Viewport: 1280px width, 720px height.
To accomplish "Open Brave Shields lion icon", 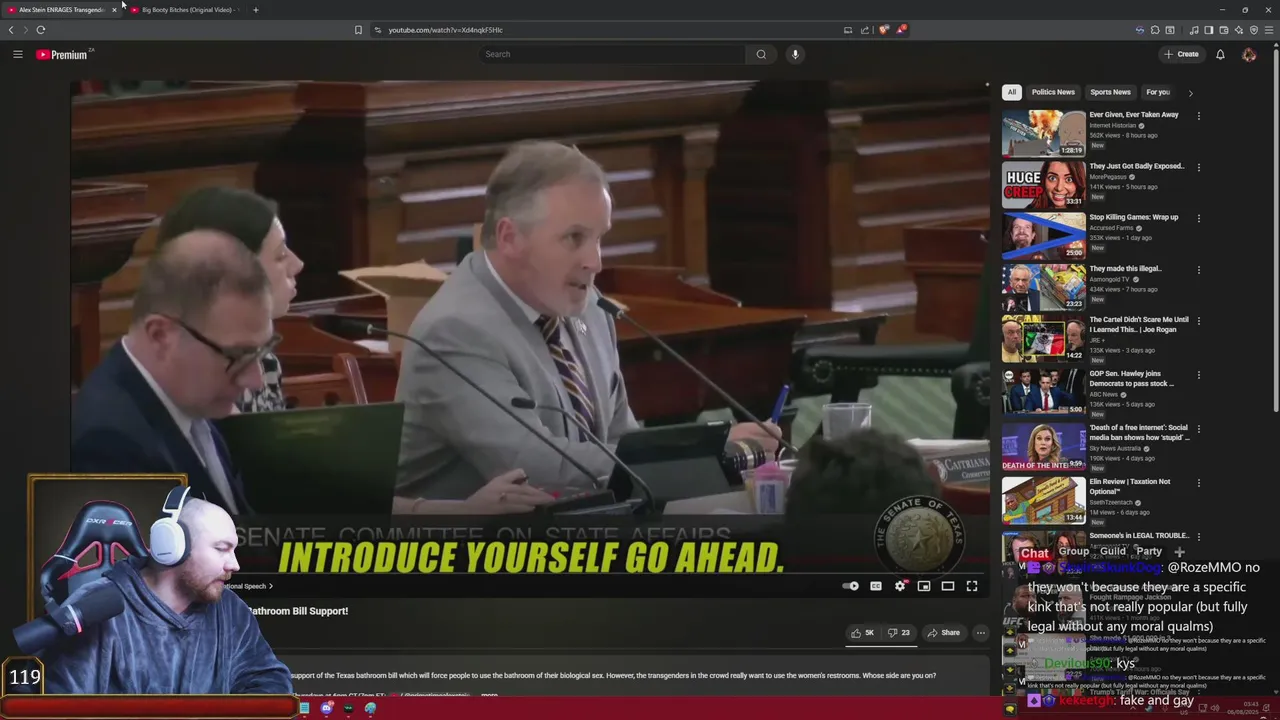I will pos(883,30).
